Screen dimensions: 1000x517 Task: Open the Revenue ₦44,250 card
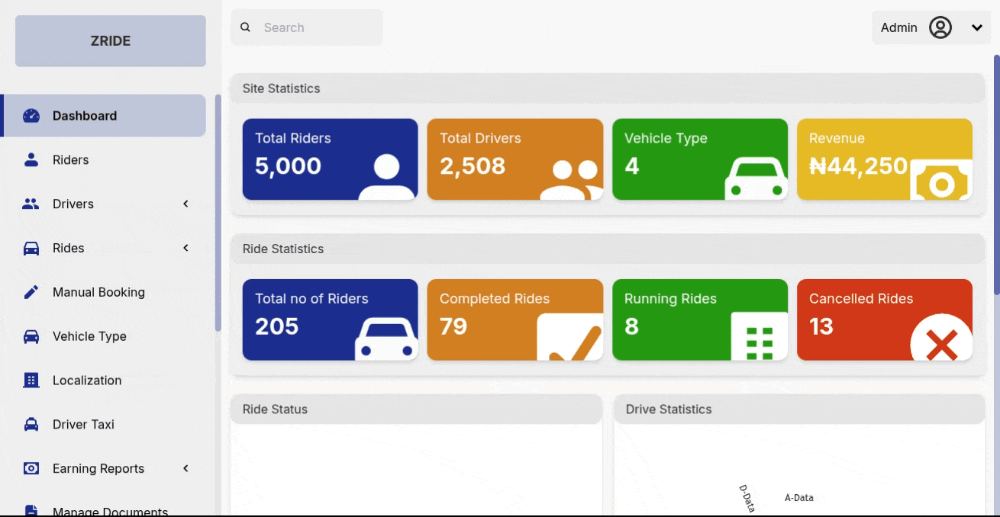click(885, 159)
